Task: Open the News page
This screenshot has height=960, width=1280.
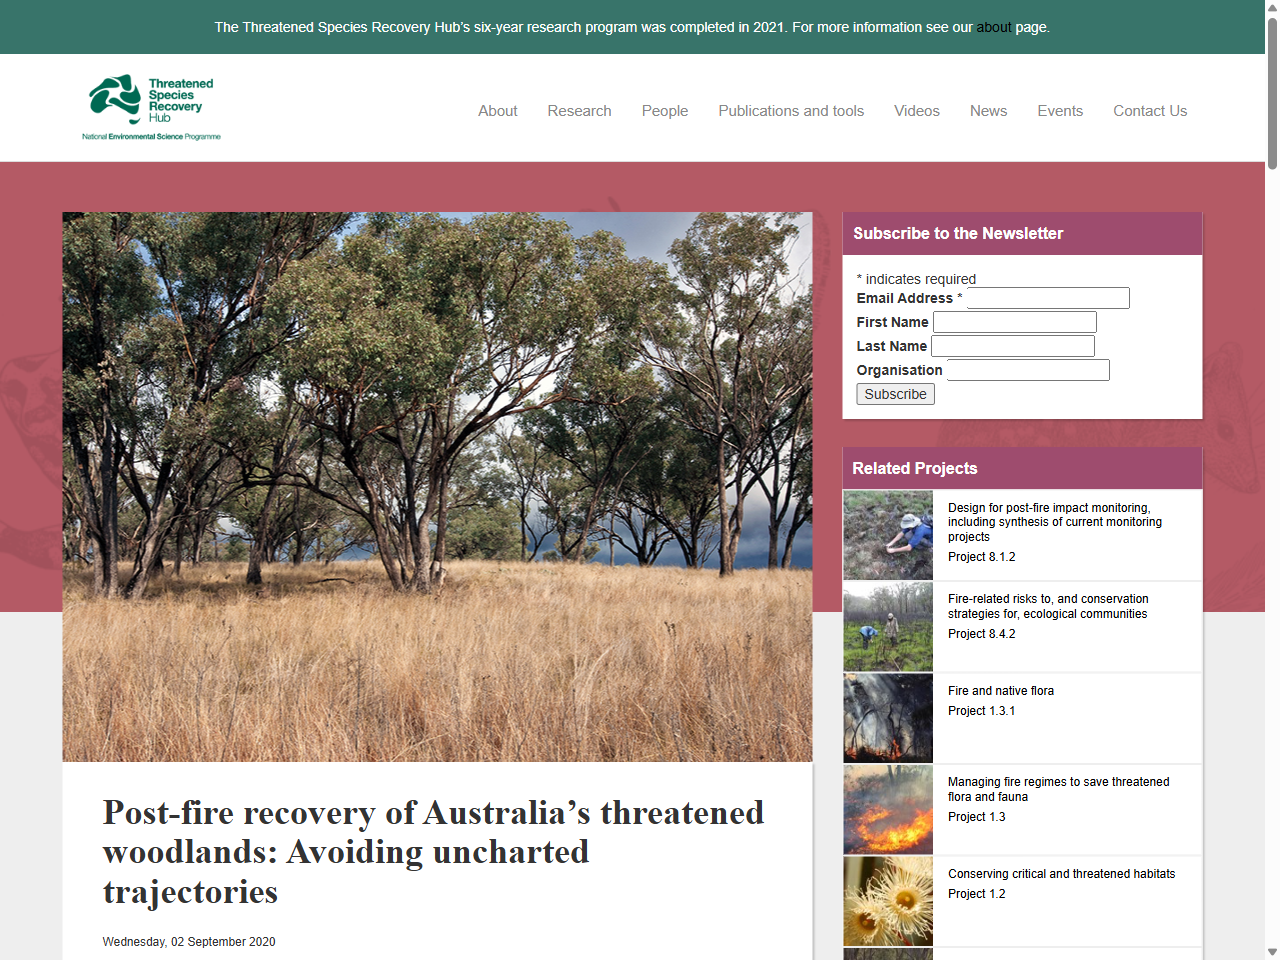Action: (988, 111)
